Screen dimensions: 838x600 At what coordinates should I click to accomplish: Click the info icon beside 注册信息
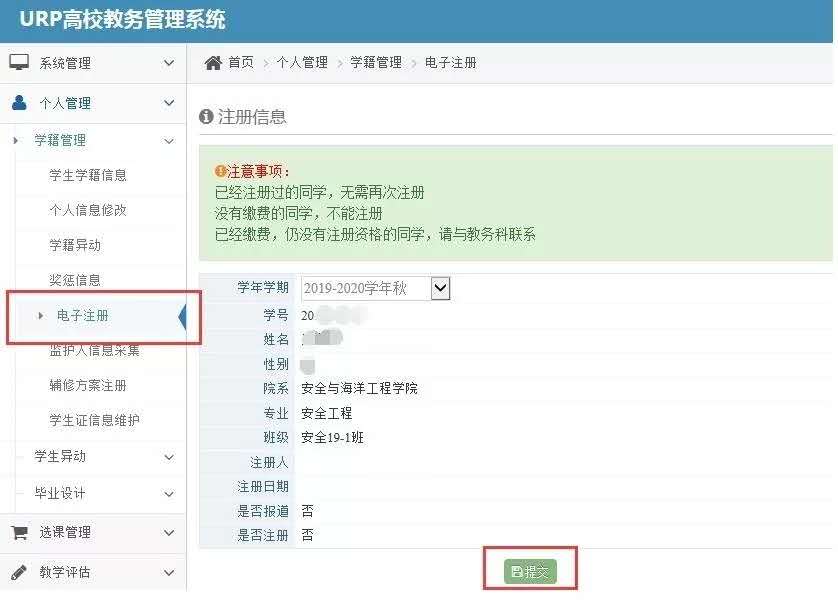coord(206,117)
